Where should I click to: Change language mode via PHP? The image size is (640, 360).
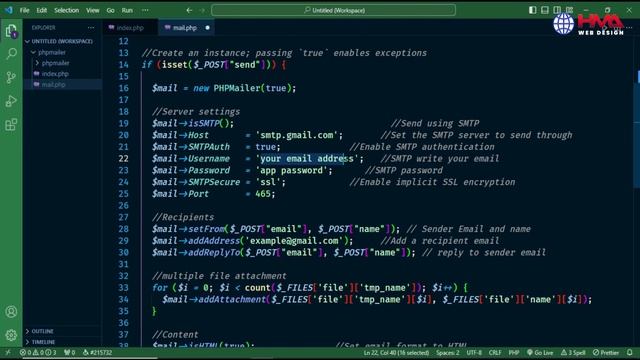tap(514, 352)
